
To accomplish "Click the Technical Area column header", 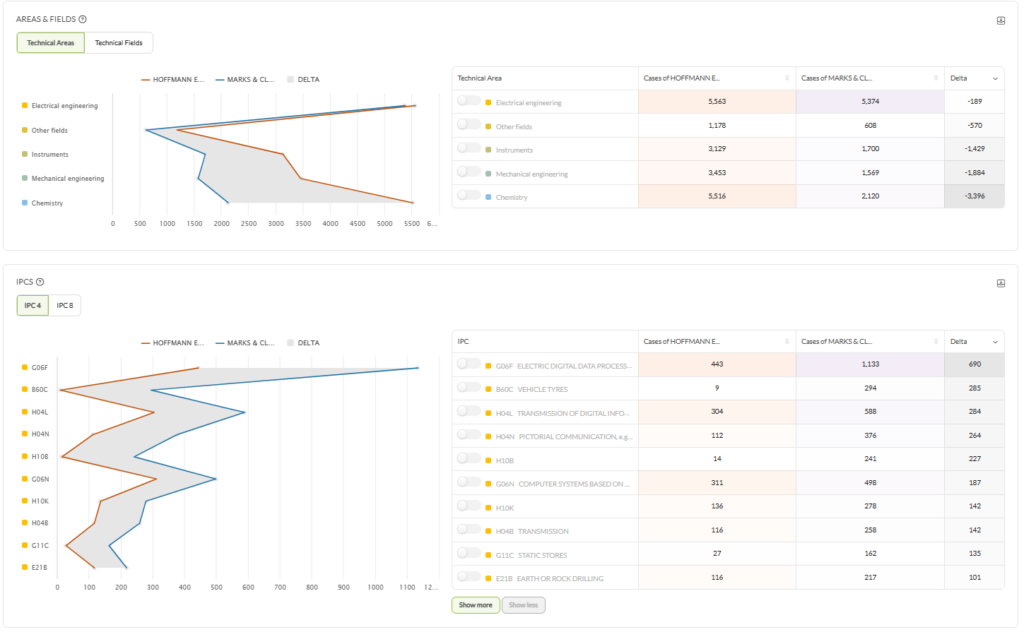I will coord(545,78).
